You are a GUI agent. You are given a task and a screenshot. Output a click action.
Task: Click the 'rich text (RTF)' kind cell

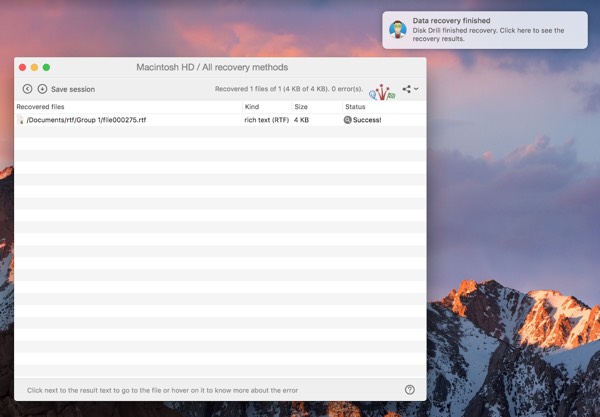[x=267, y=120]
